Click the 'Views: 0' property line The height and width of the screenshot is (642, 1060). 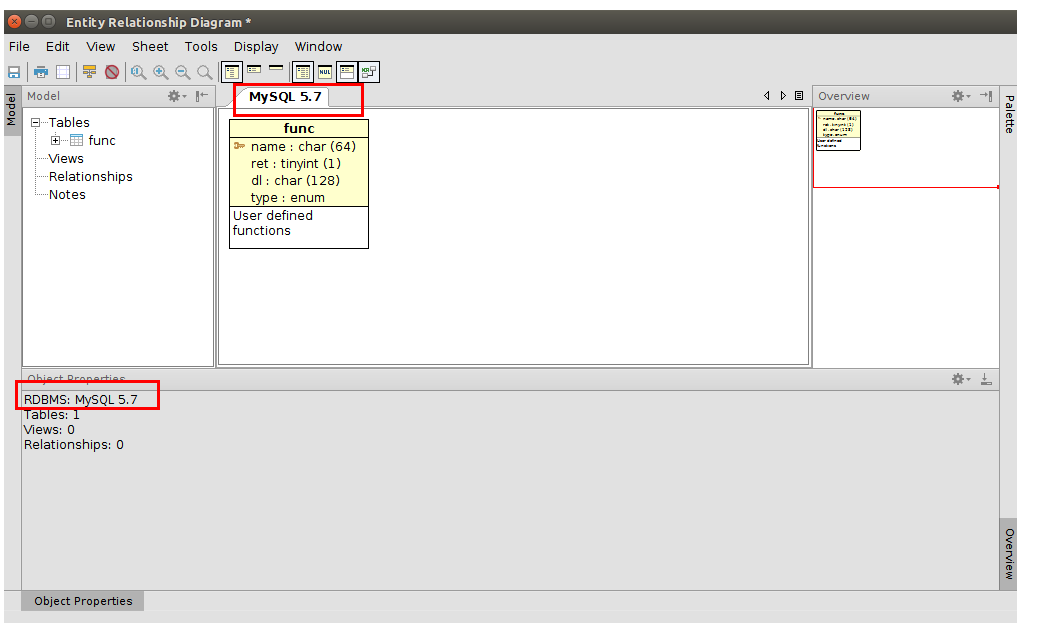[x=49, y=430]
